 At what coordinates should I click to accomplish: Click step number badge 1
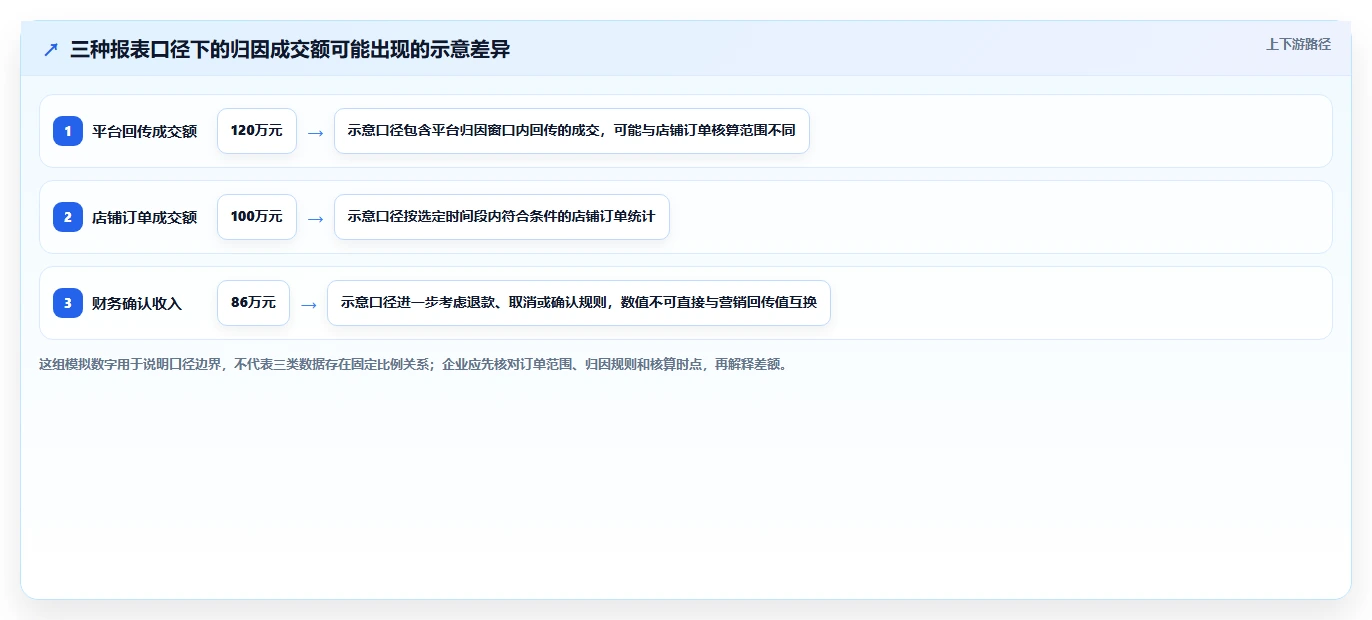point(68,131)
